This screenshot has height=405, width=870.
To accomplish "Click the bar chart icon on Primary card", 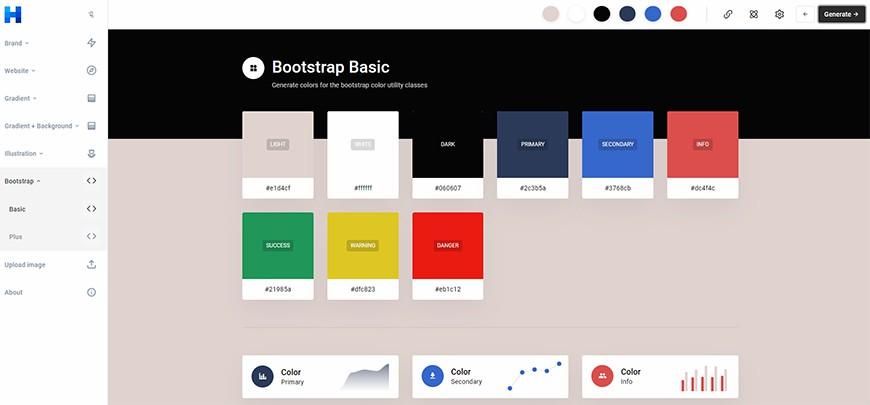I will pyautogui.click(x=262, y=376).
